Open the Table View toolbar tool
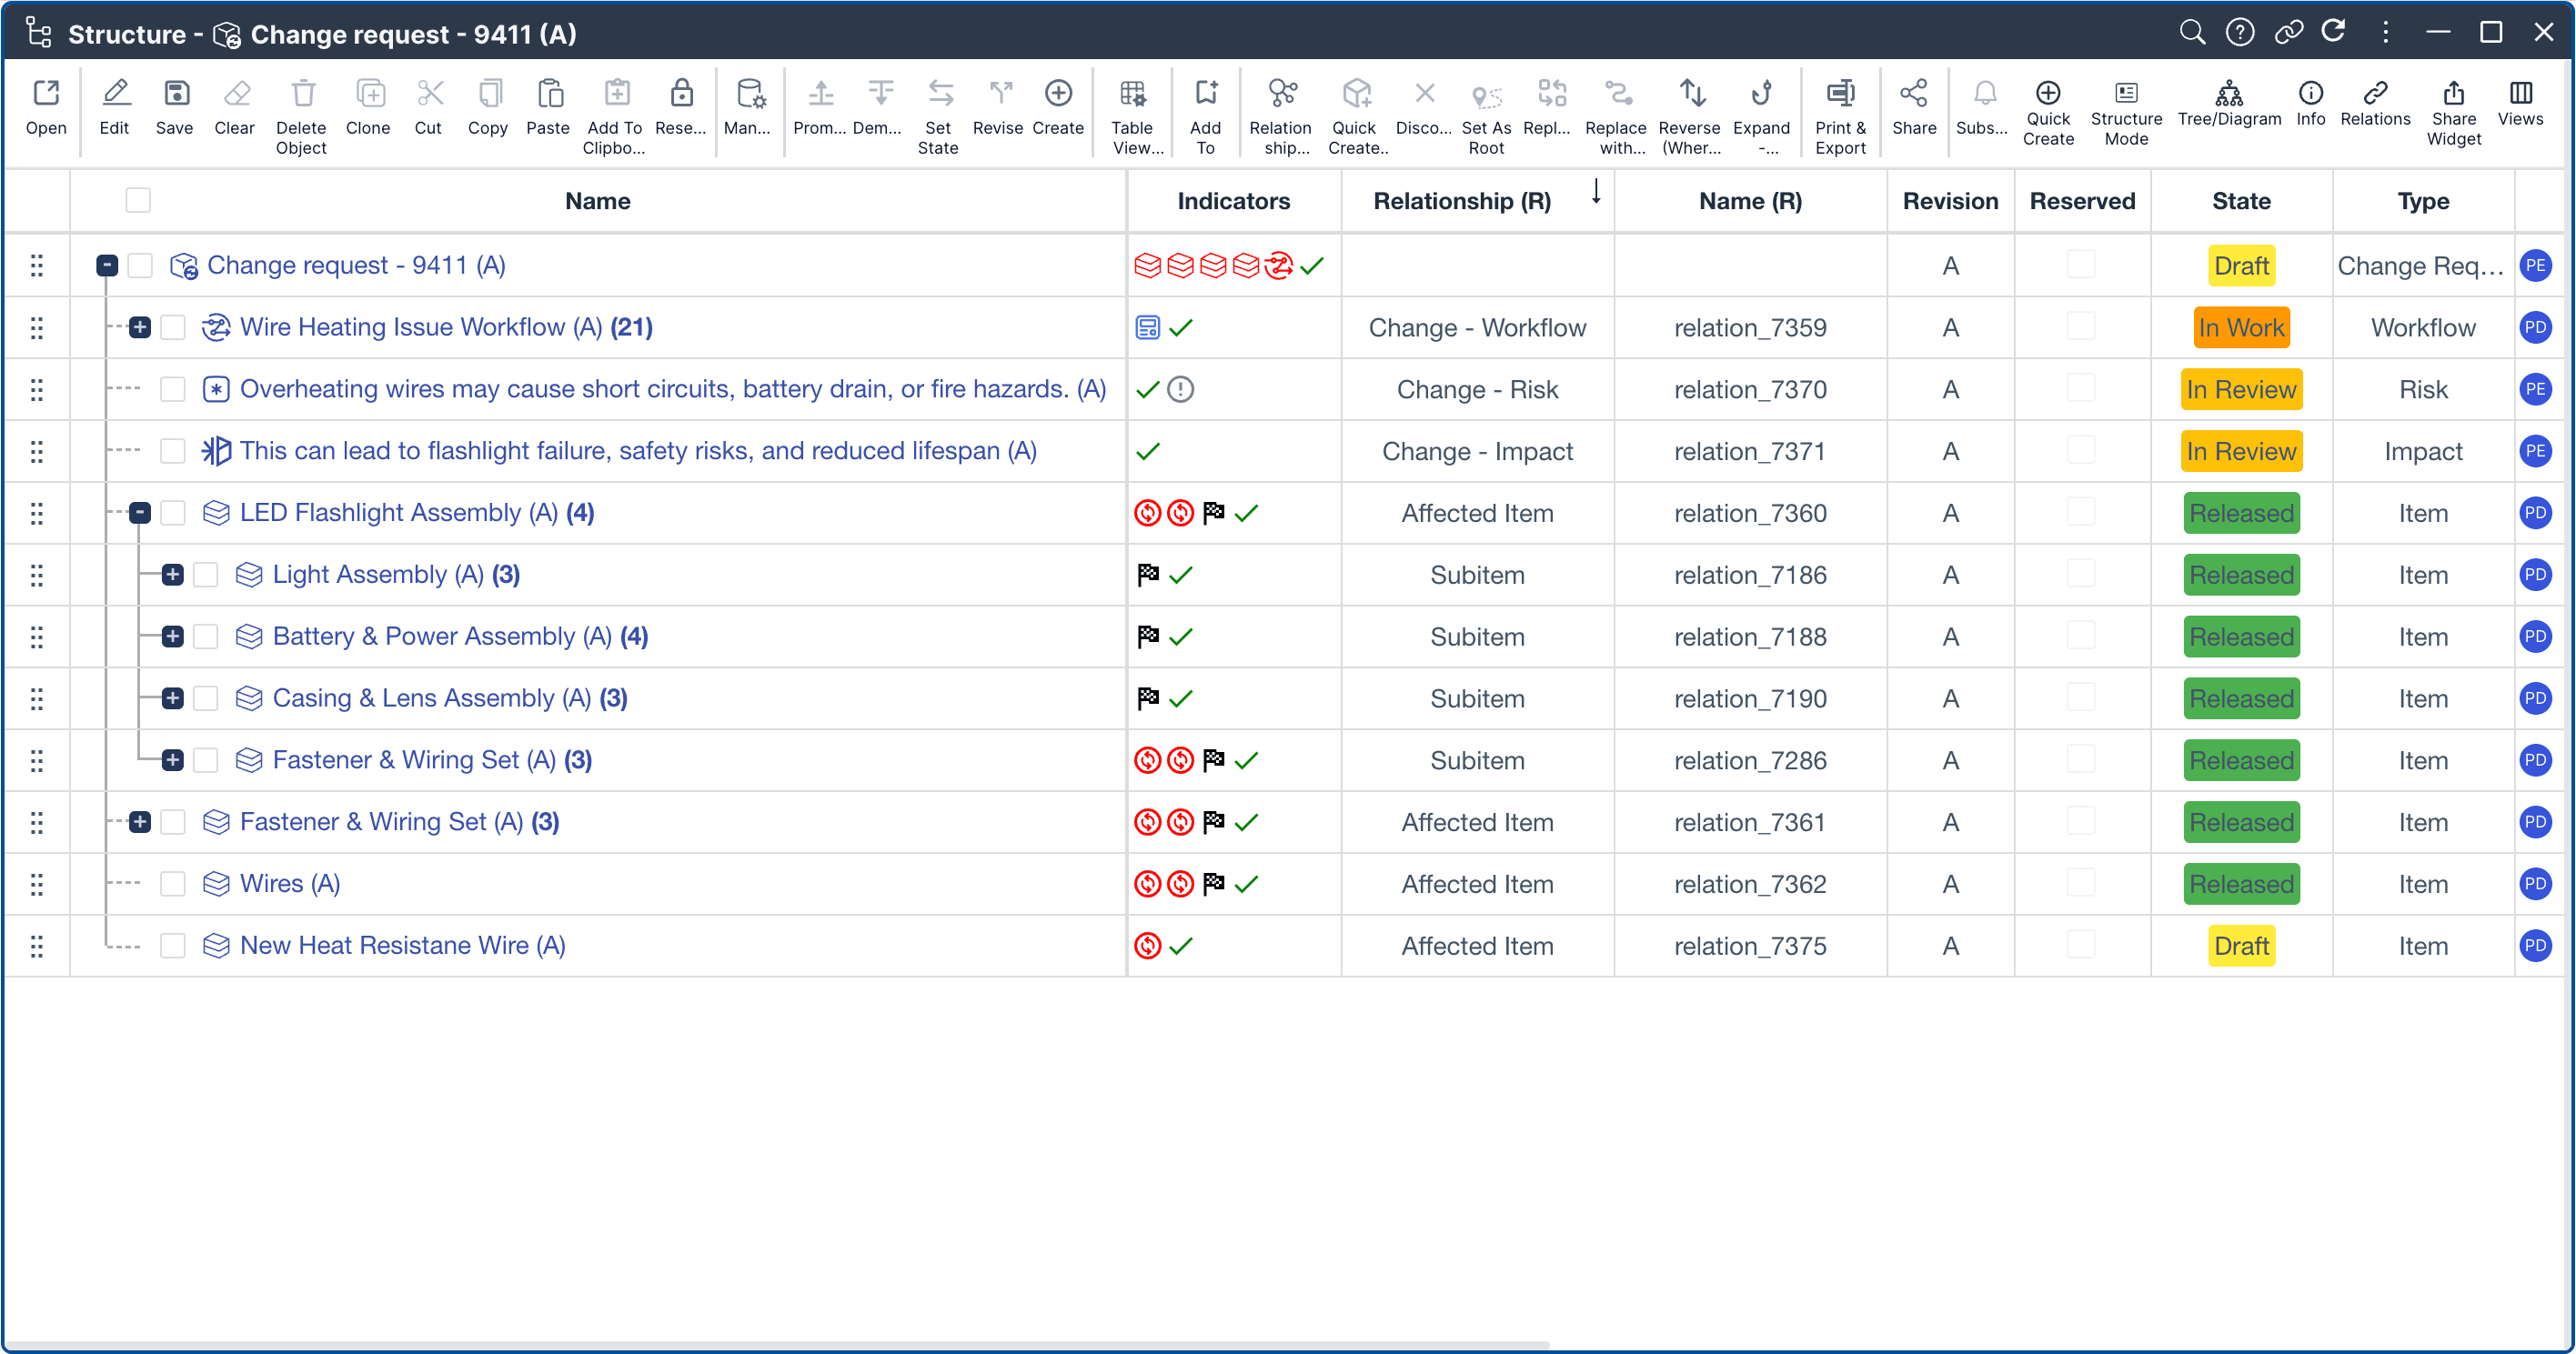The image size is (2576, 1354). (1132, 94)
